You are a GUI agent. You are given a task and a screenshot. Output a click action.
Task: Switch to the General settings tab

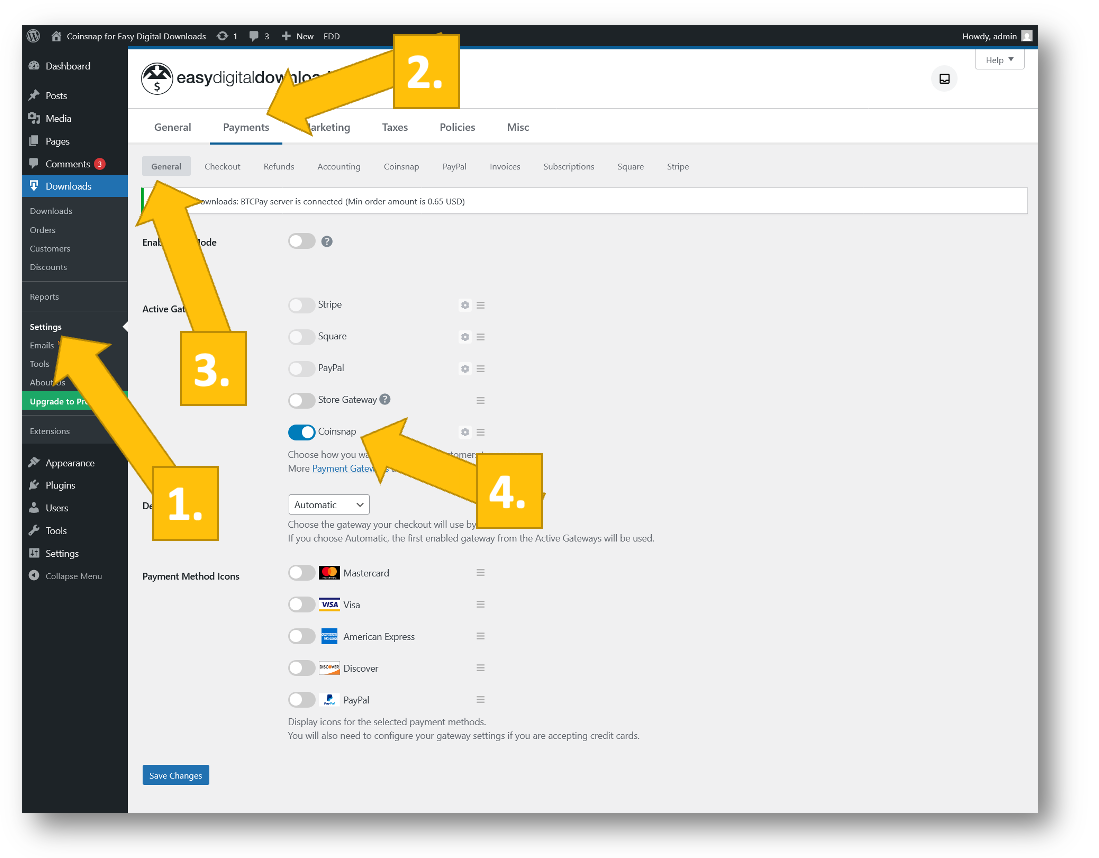[172, 127]
